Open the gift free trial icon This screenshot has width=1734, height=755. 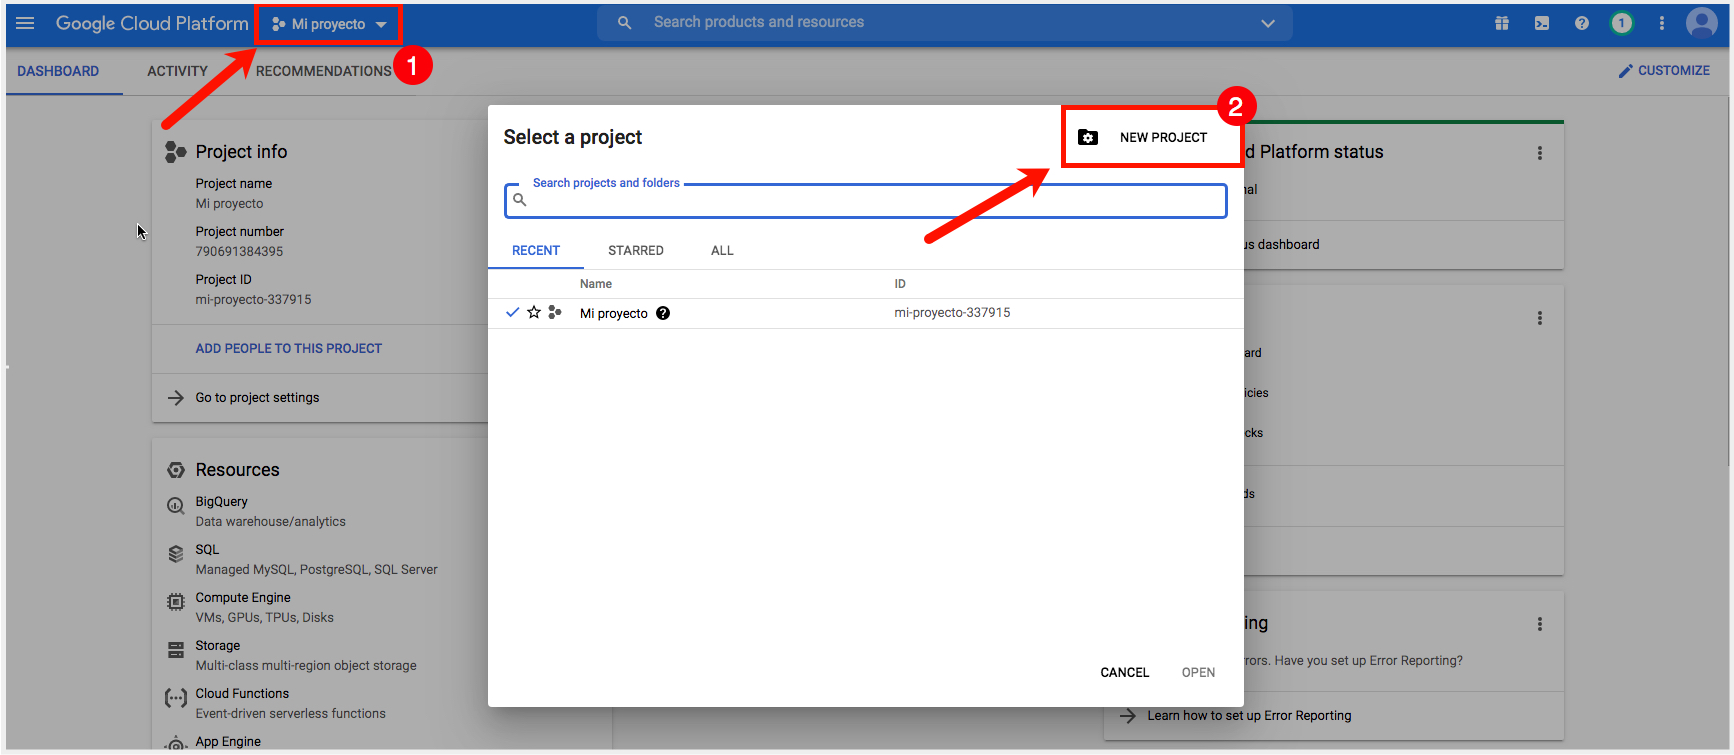1502,23
